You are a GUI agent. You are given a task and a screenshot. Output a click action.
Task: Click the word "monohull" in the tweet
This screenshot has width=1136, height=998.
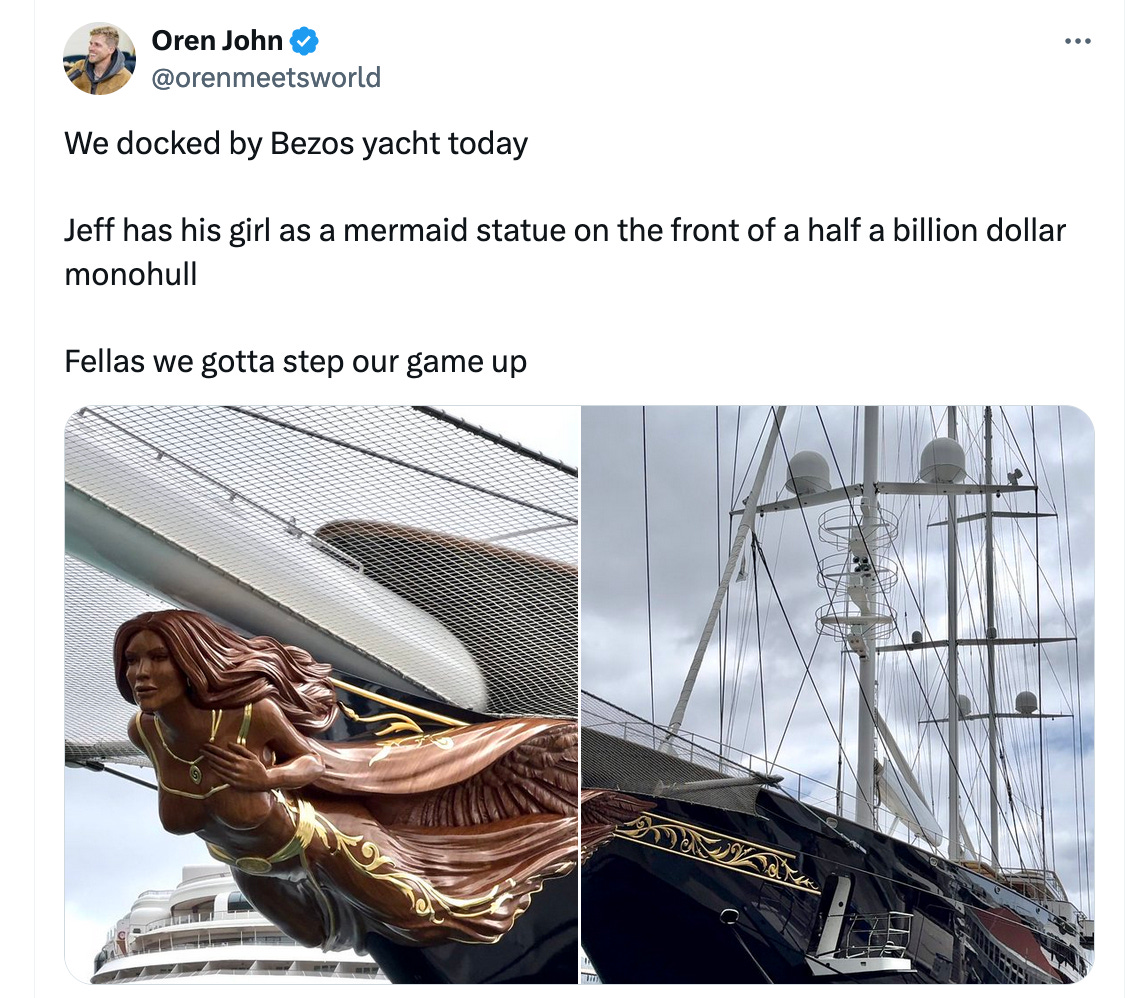131,274
